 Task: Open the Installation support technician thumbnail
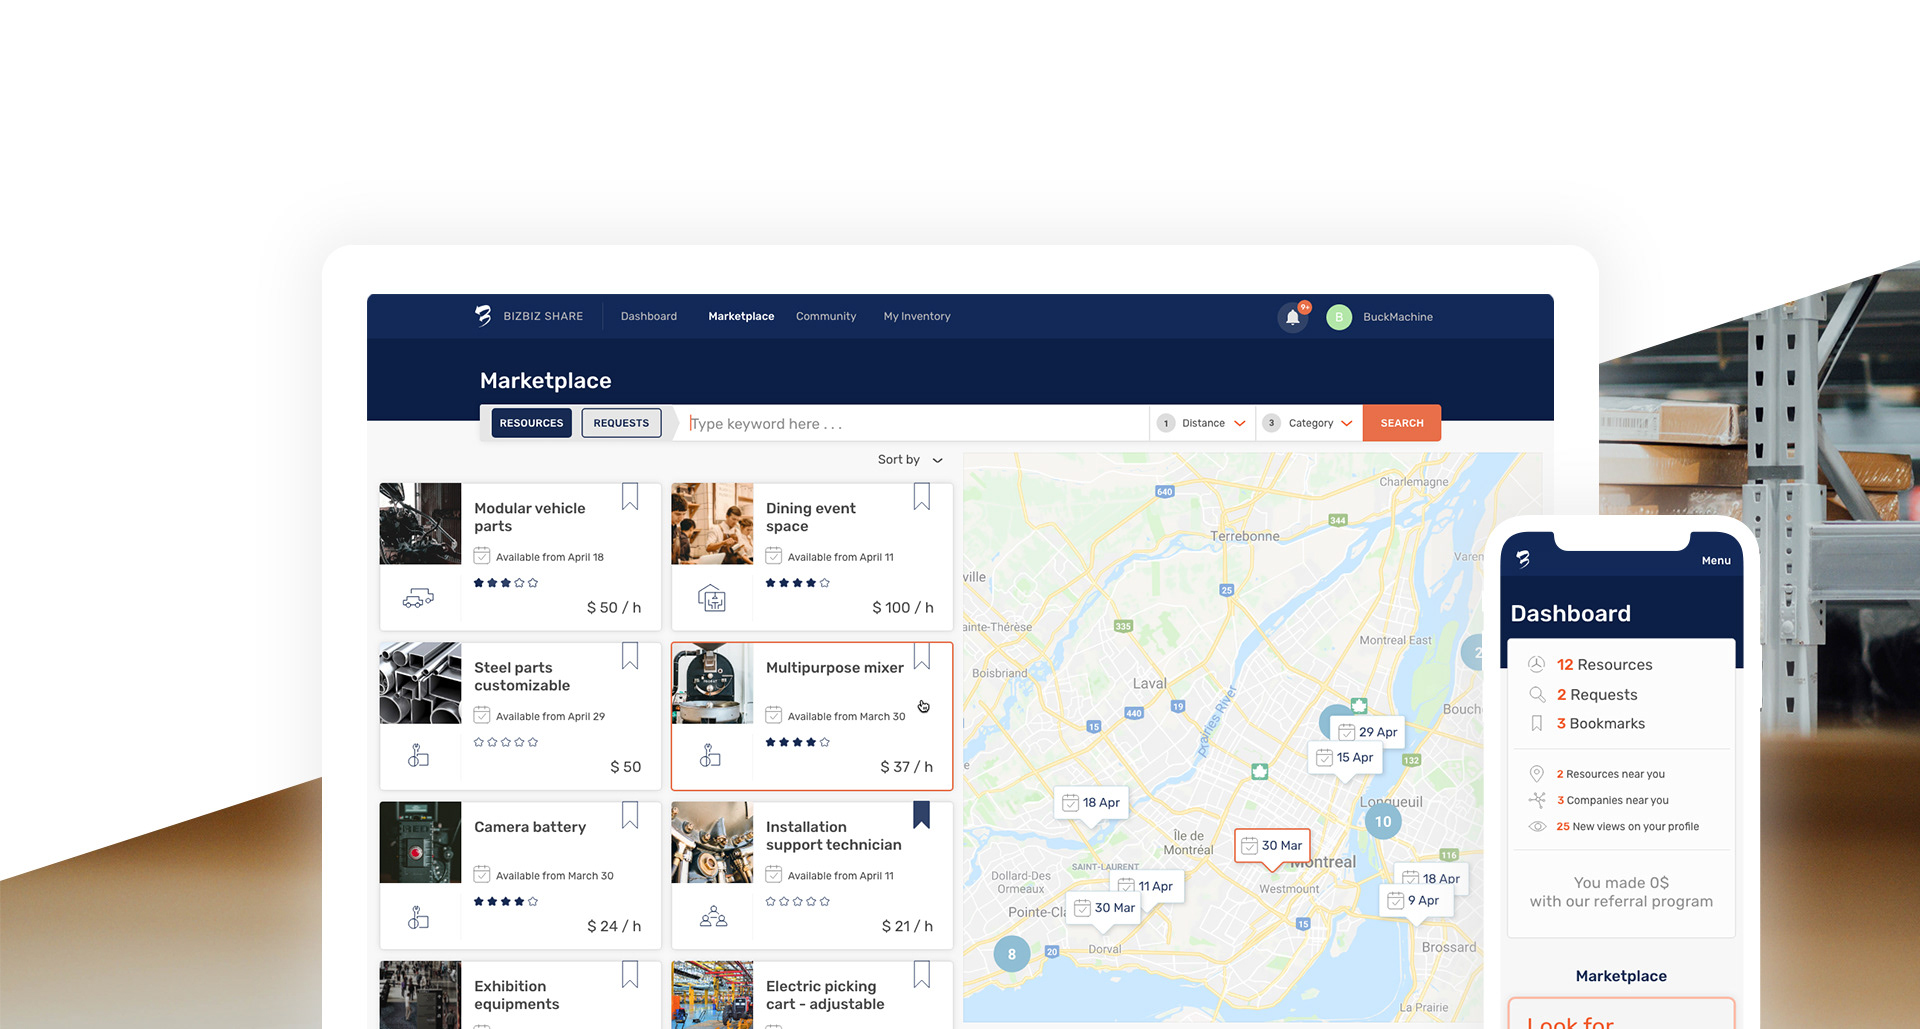point(712,842)
